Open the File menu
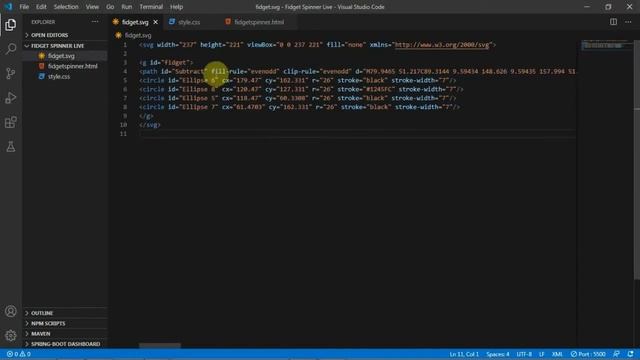Image resolution: width=640 pixels, height=360 pixels. [24, 7]
